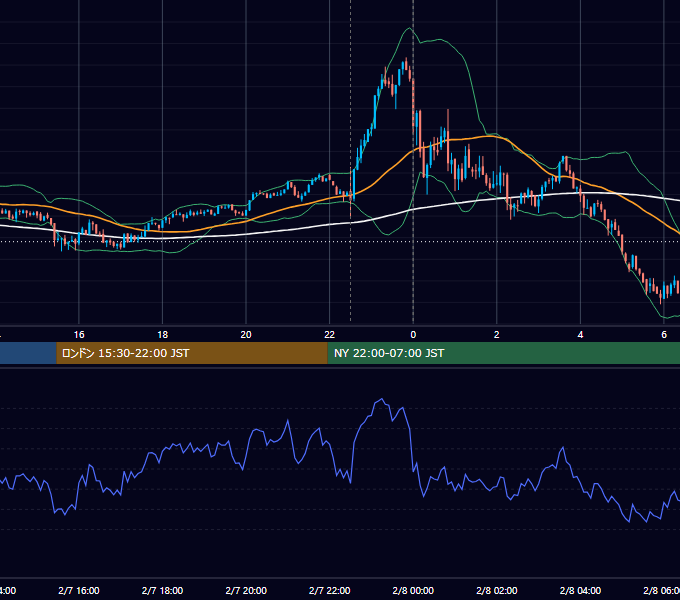Viewport: 680px width, 600px height.
Task: Click the 2/7 18:00 indicator axis label
Action: tap(163, 590)
